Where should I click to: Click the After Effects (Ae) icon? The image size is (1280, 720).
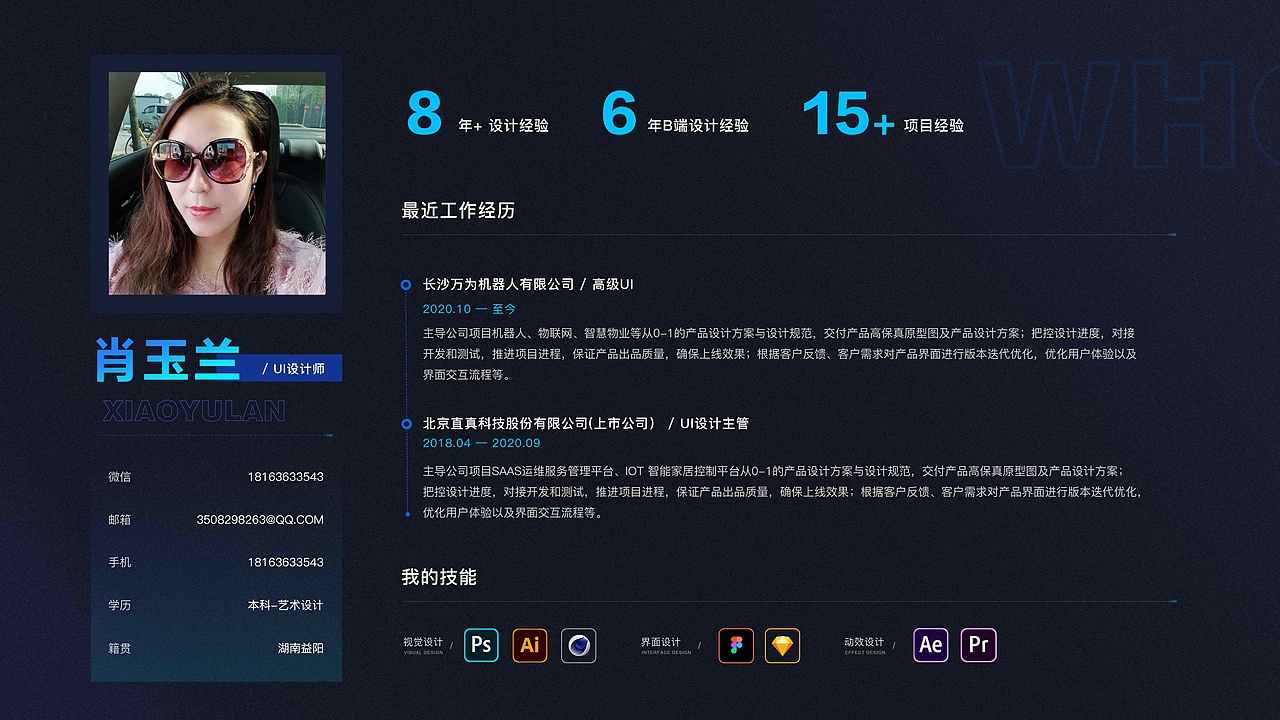point(931,645)
